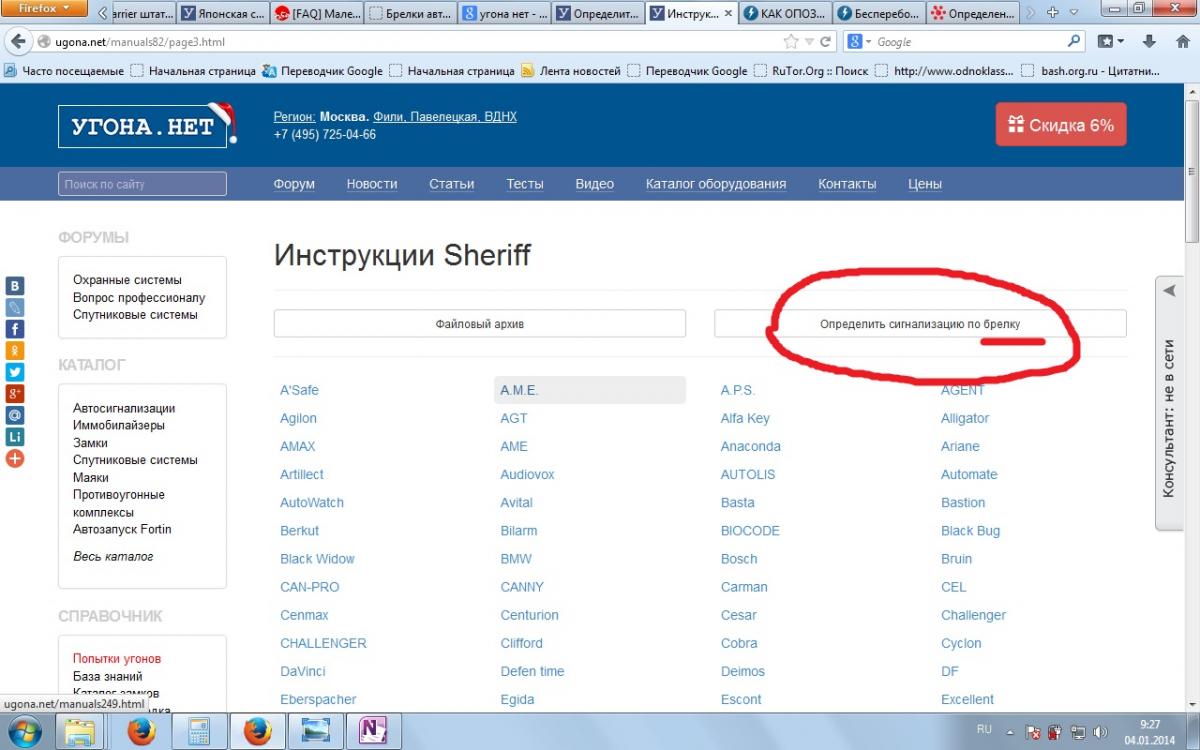This screenshot has height=750, width=1200.
Task: Share page via LiveJournal pencil icon
Action: (15, 307)
